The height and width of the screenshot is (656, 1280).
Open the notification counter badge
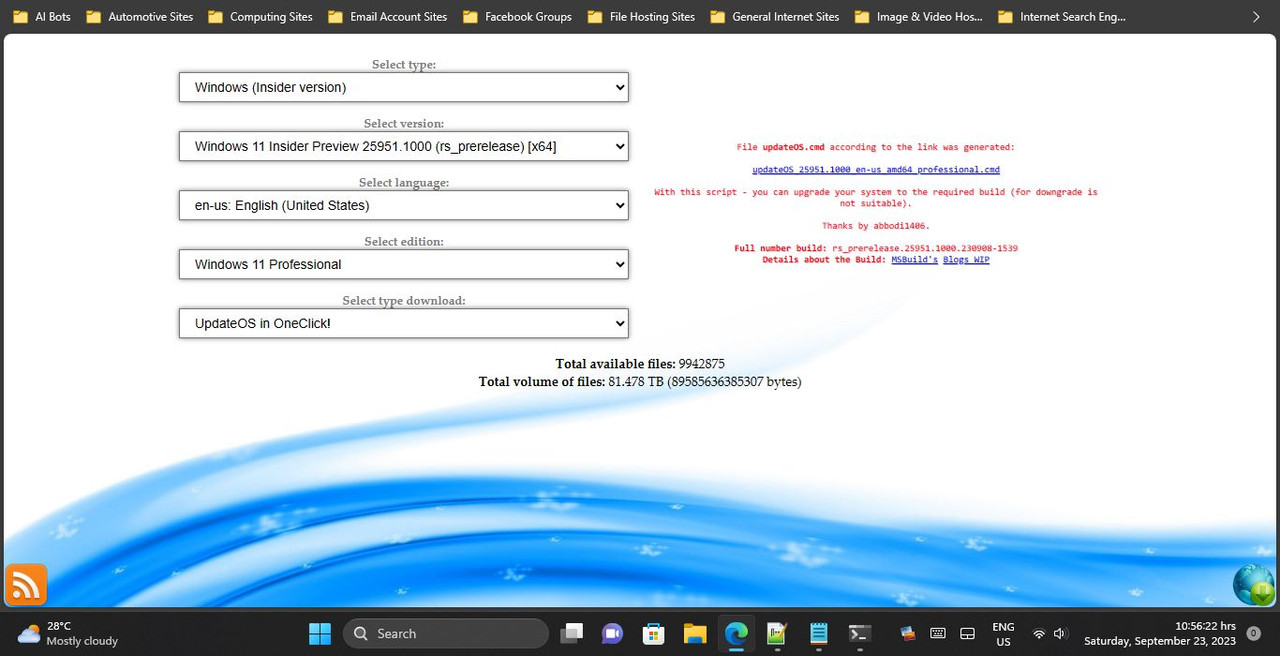coord(1253,633)
